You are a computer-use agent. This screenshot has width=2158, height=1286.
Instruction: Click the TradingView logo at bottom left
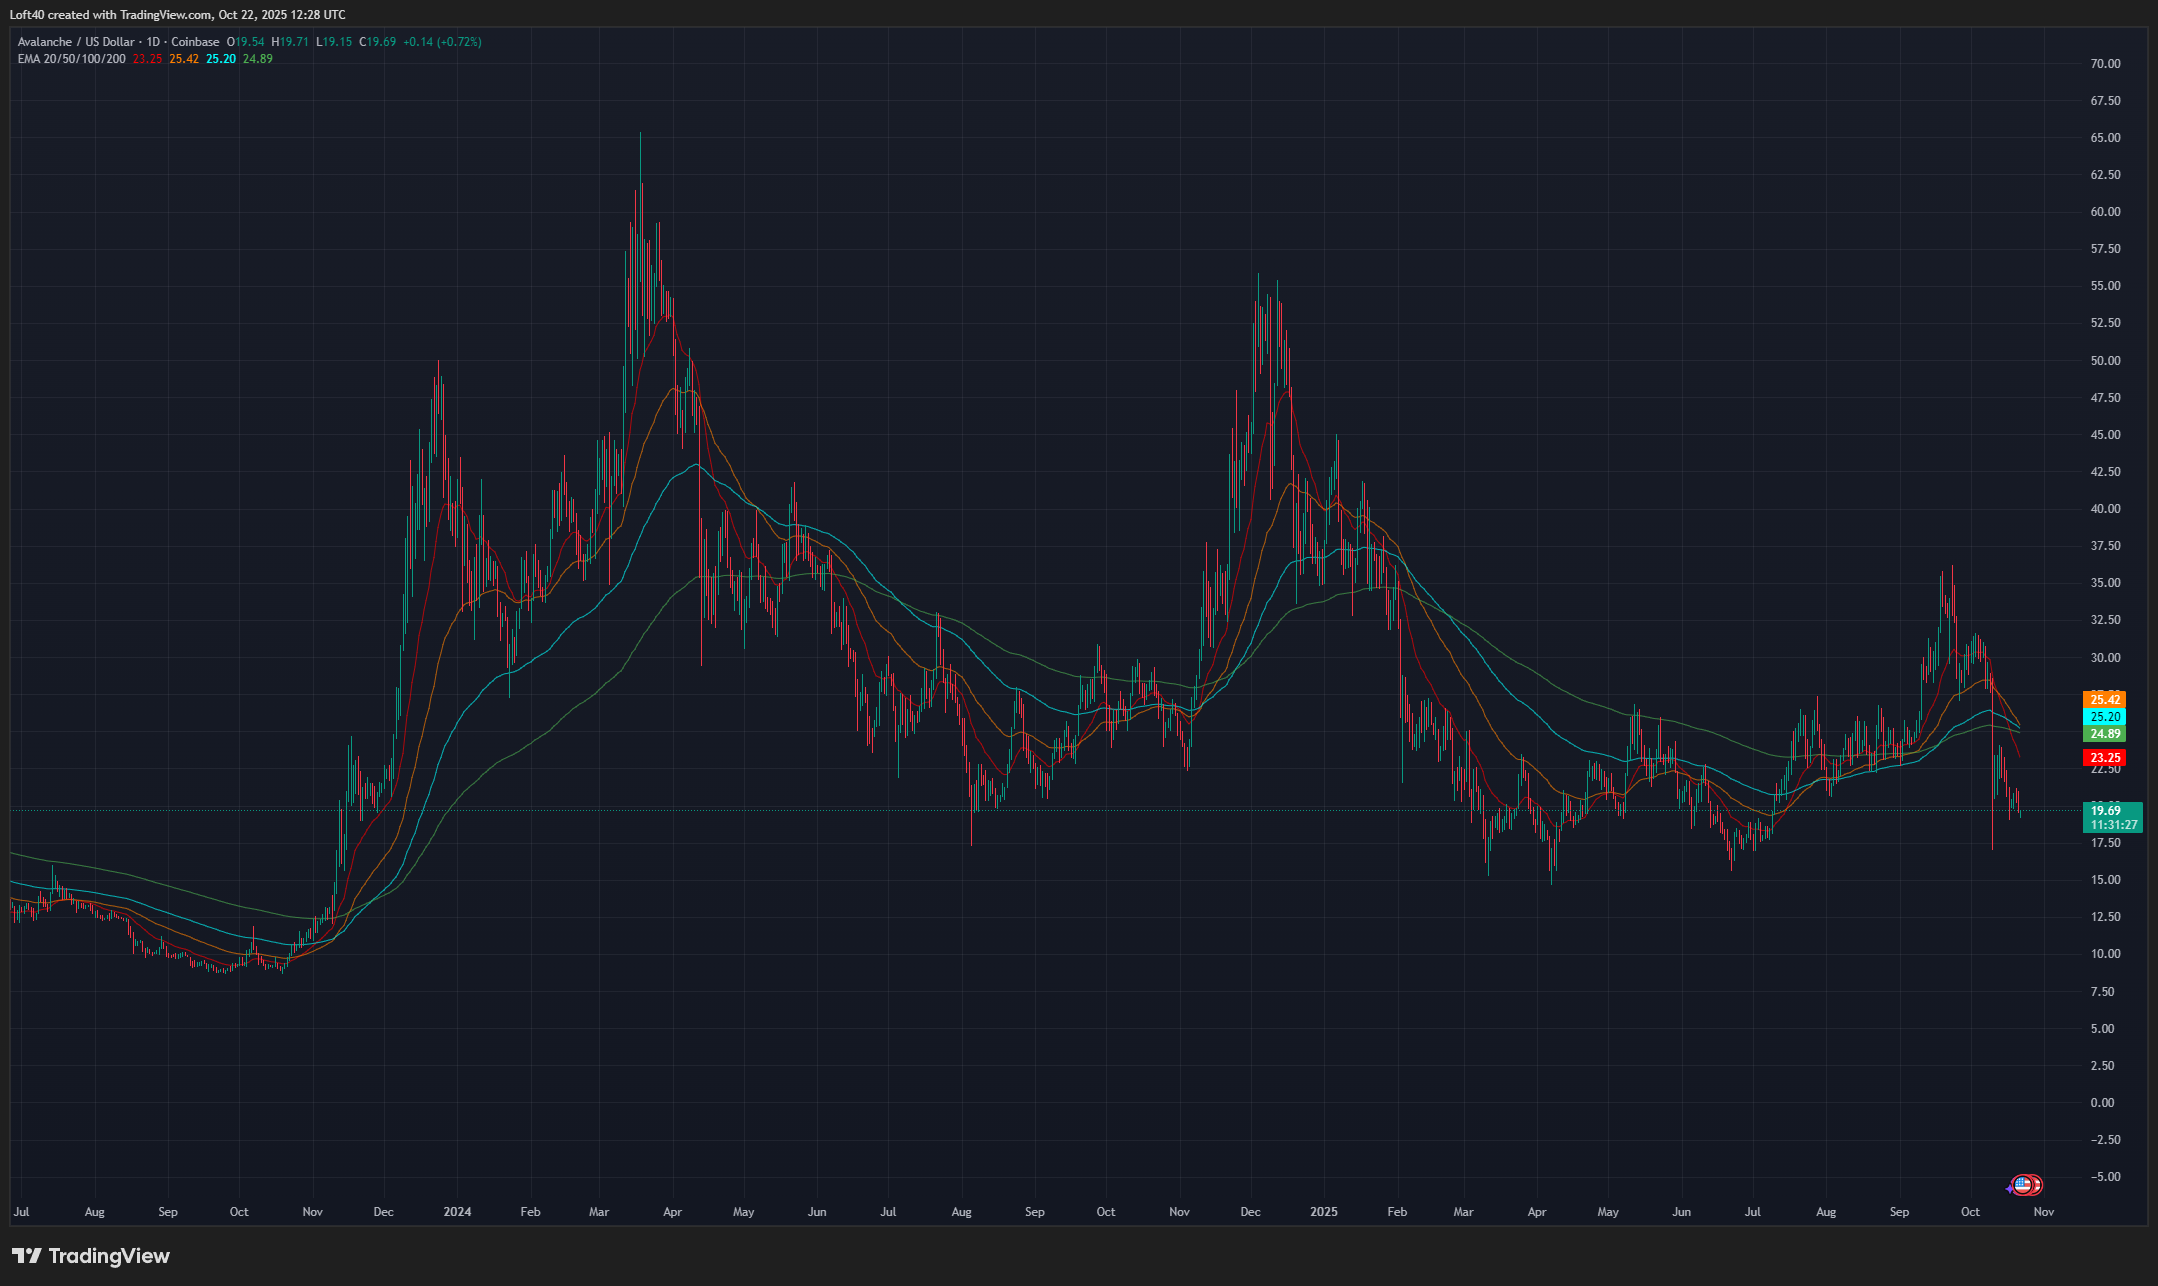[90, 1256]
